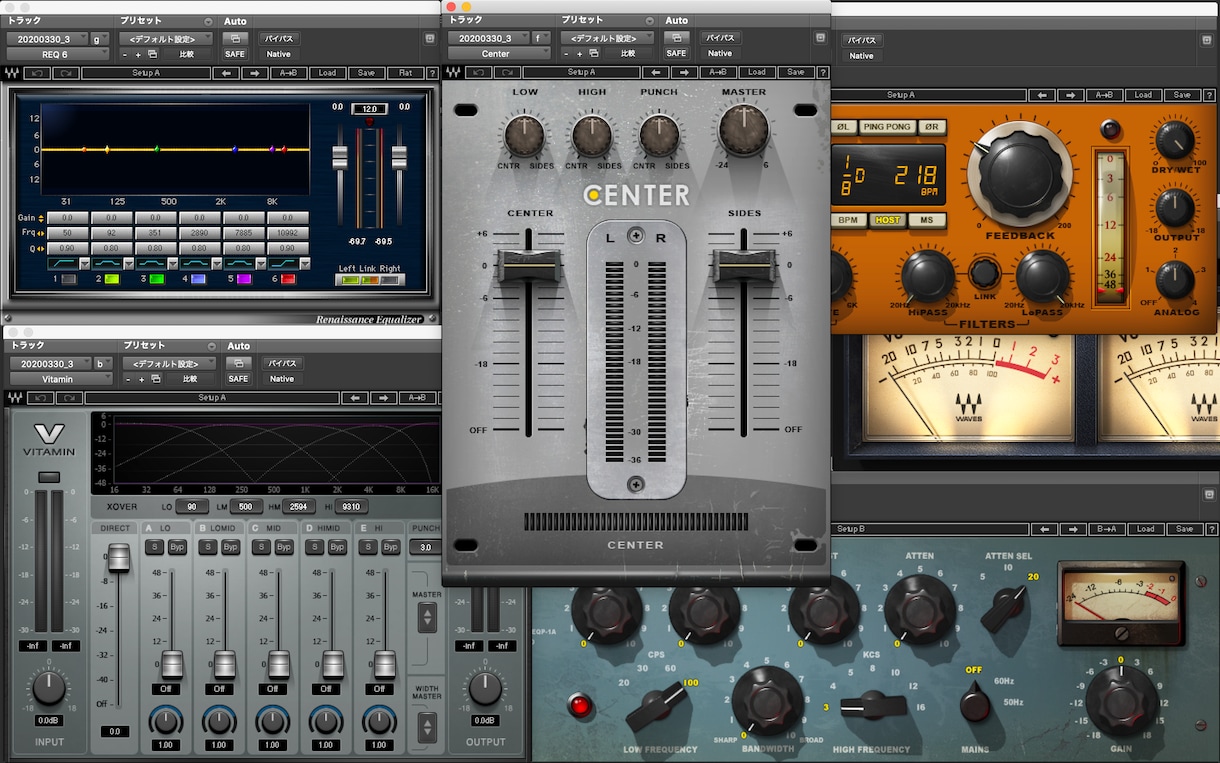The image size is (1220, 763).
Task: Bypass the Vitamin MID band
Action: (283, 547)
